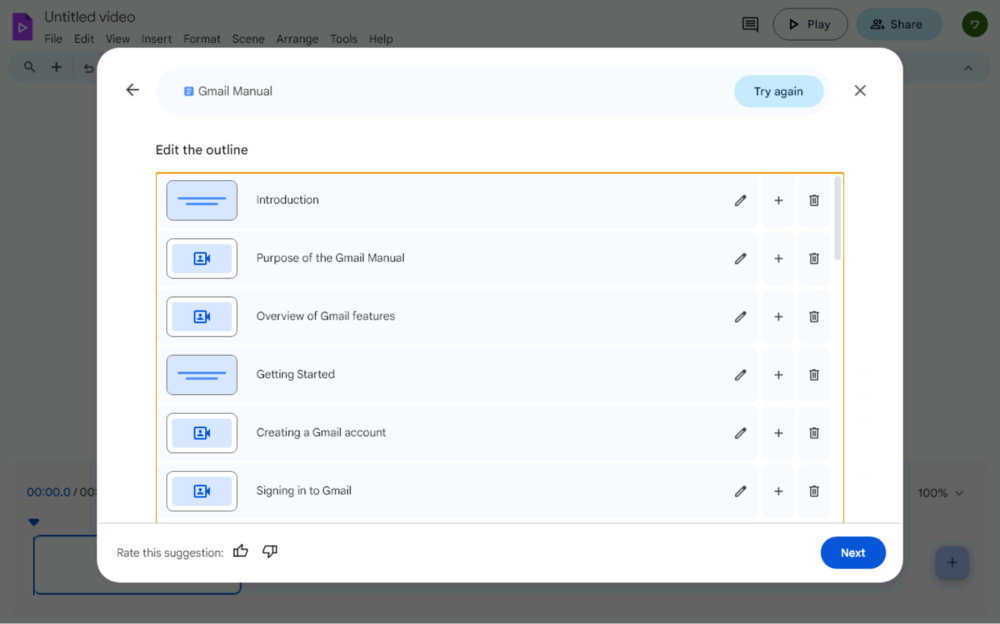
Task: Edit the Introduction outline item
Action: pyautogui.click(x=740, y=200)
